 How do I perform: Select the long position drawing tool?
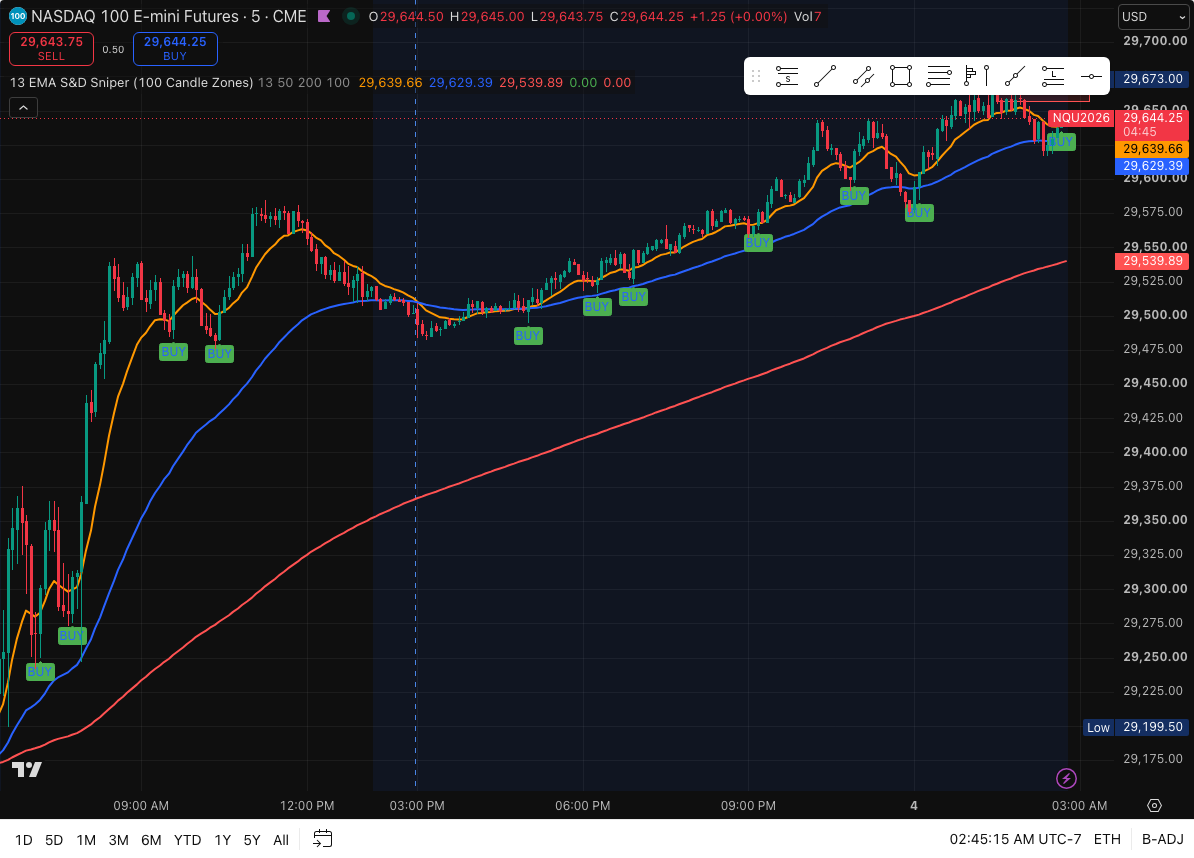point(1053,76)
